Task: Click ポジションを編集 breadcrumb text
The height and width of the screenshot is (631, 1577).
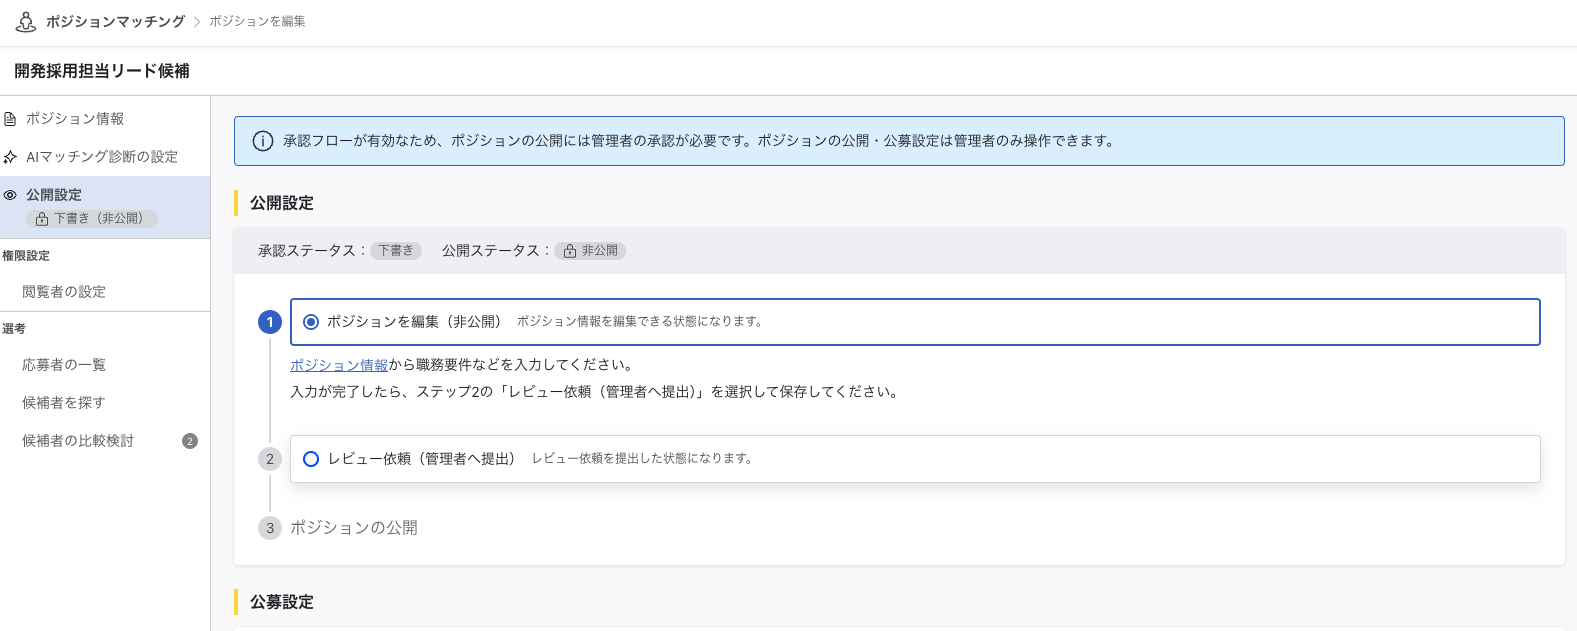Action: (x=257, y=21)
